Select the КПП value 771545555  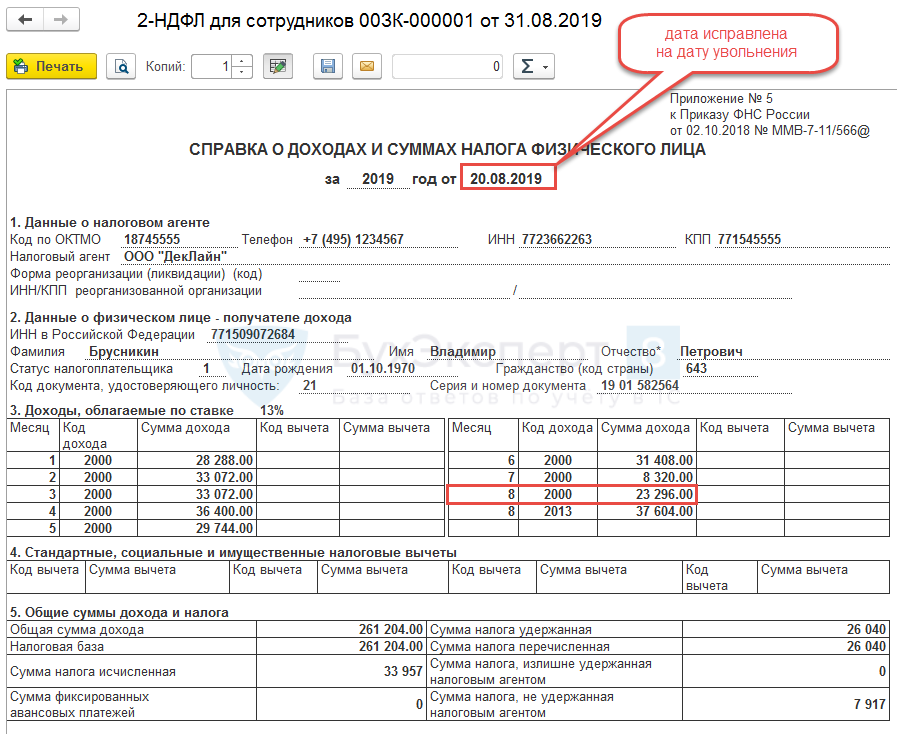(x=749, y=239)
